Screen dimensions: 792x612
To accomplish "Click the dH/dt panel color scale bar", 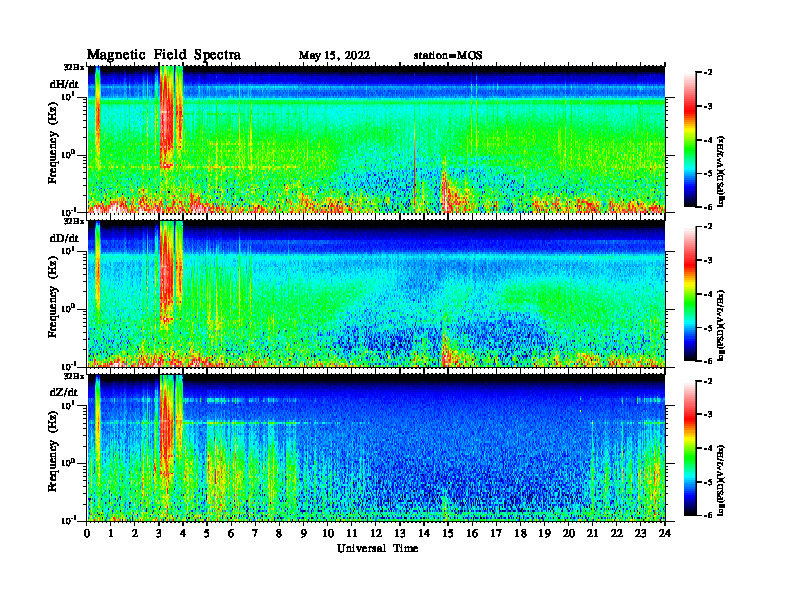I will click(x=690, y=139).
